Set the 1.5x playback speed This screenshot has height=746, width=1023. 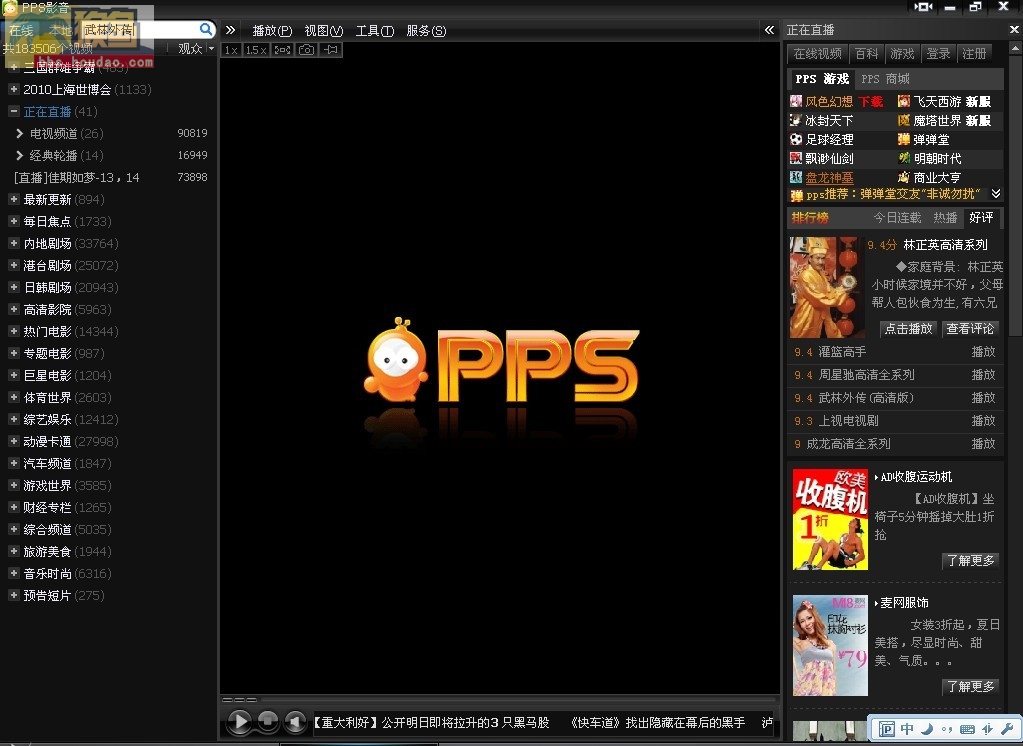pos(255,50)
